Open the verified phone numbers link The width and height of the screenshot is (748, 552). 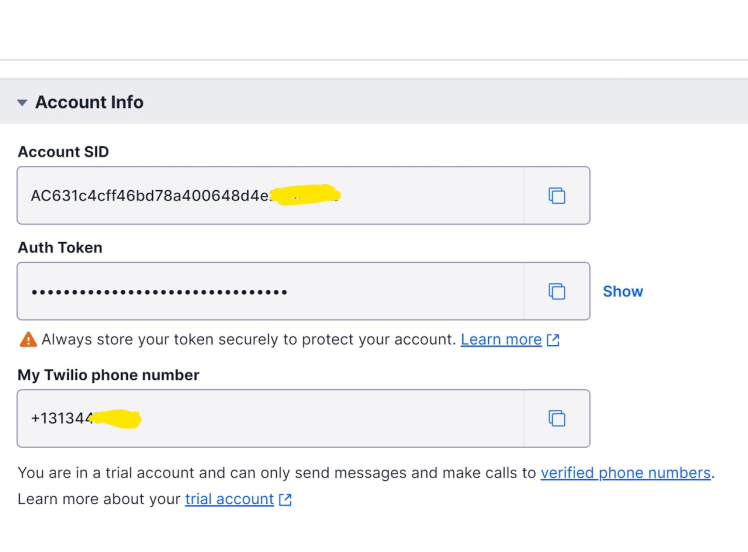[x=625, y=473]
